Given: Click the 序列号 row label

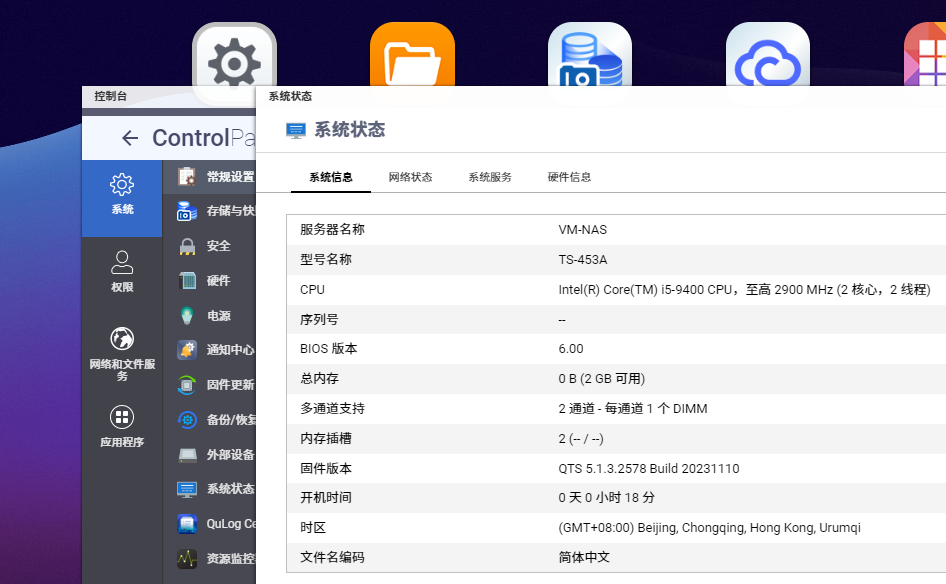Looking at the screenshot, I should [319, 319].
